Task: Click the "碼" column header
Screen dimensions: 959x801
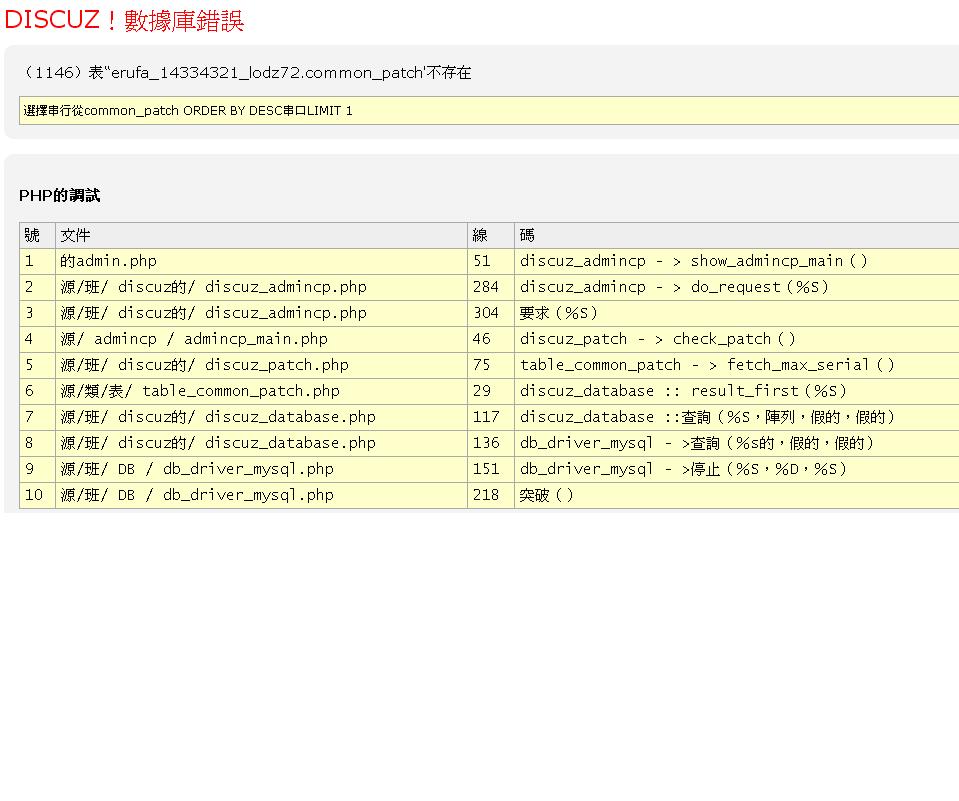Action: 736,235
